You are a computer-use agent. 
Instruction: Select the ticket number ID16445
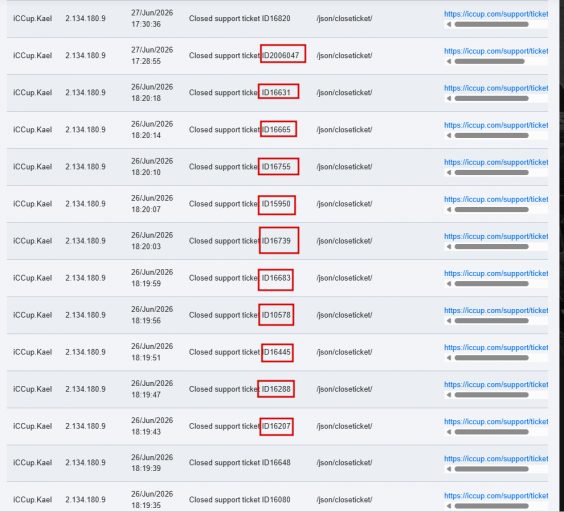(x=276, y=352)
